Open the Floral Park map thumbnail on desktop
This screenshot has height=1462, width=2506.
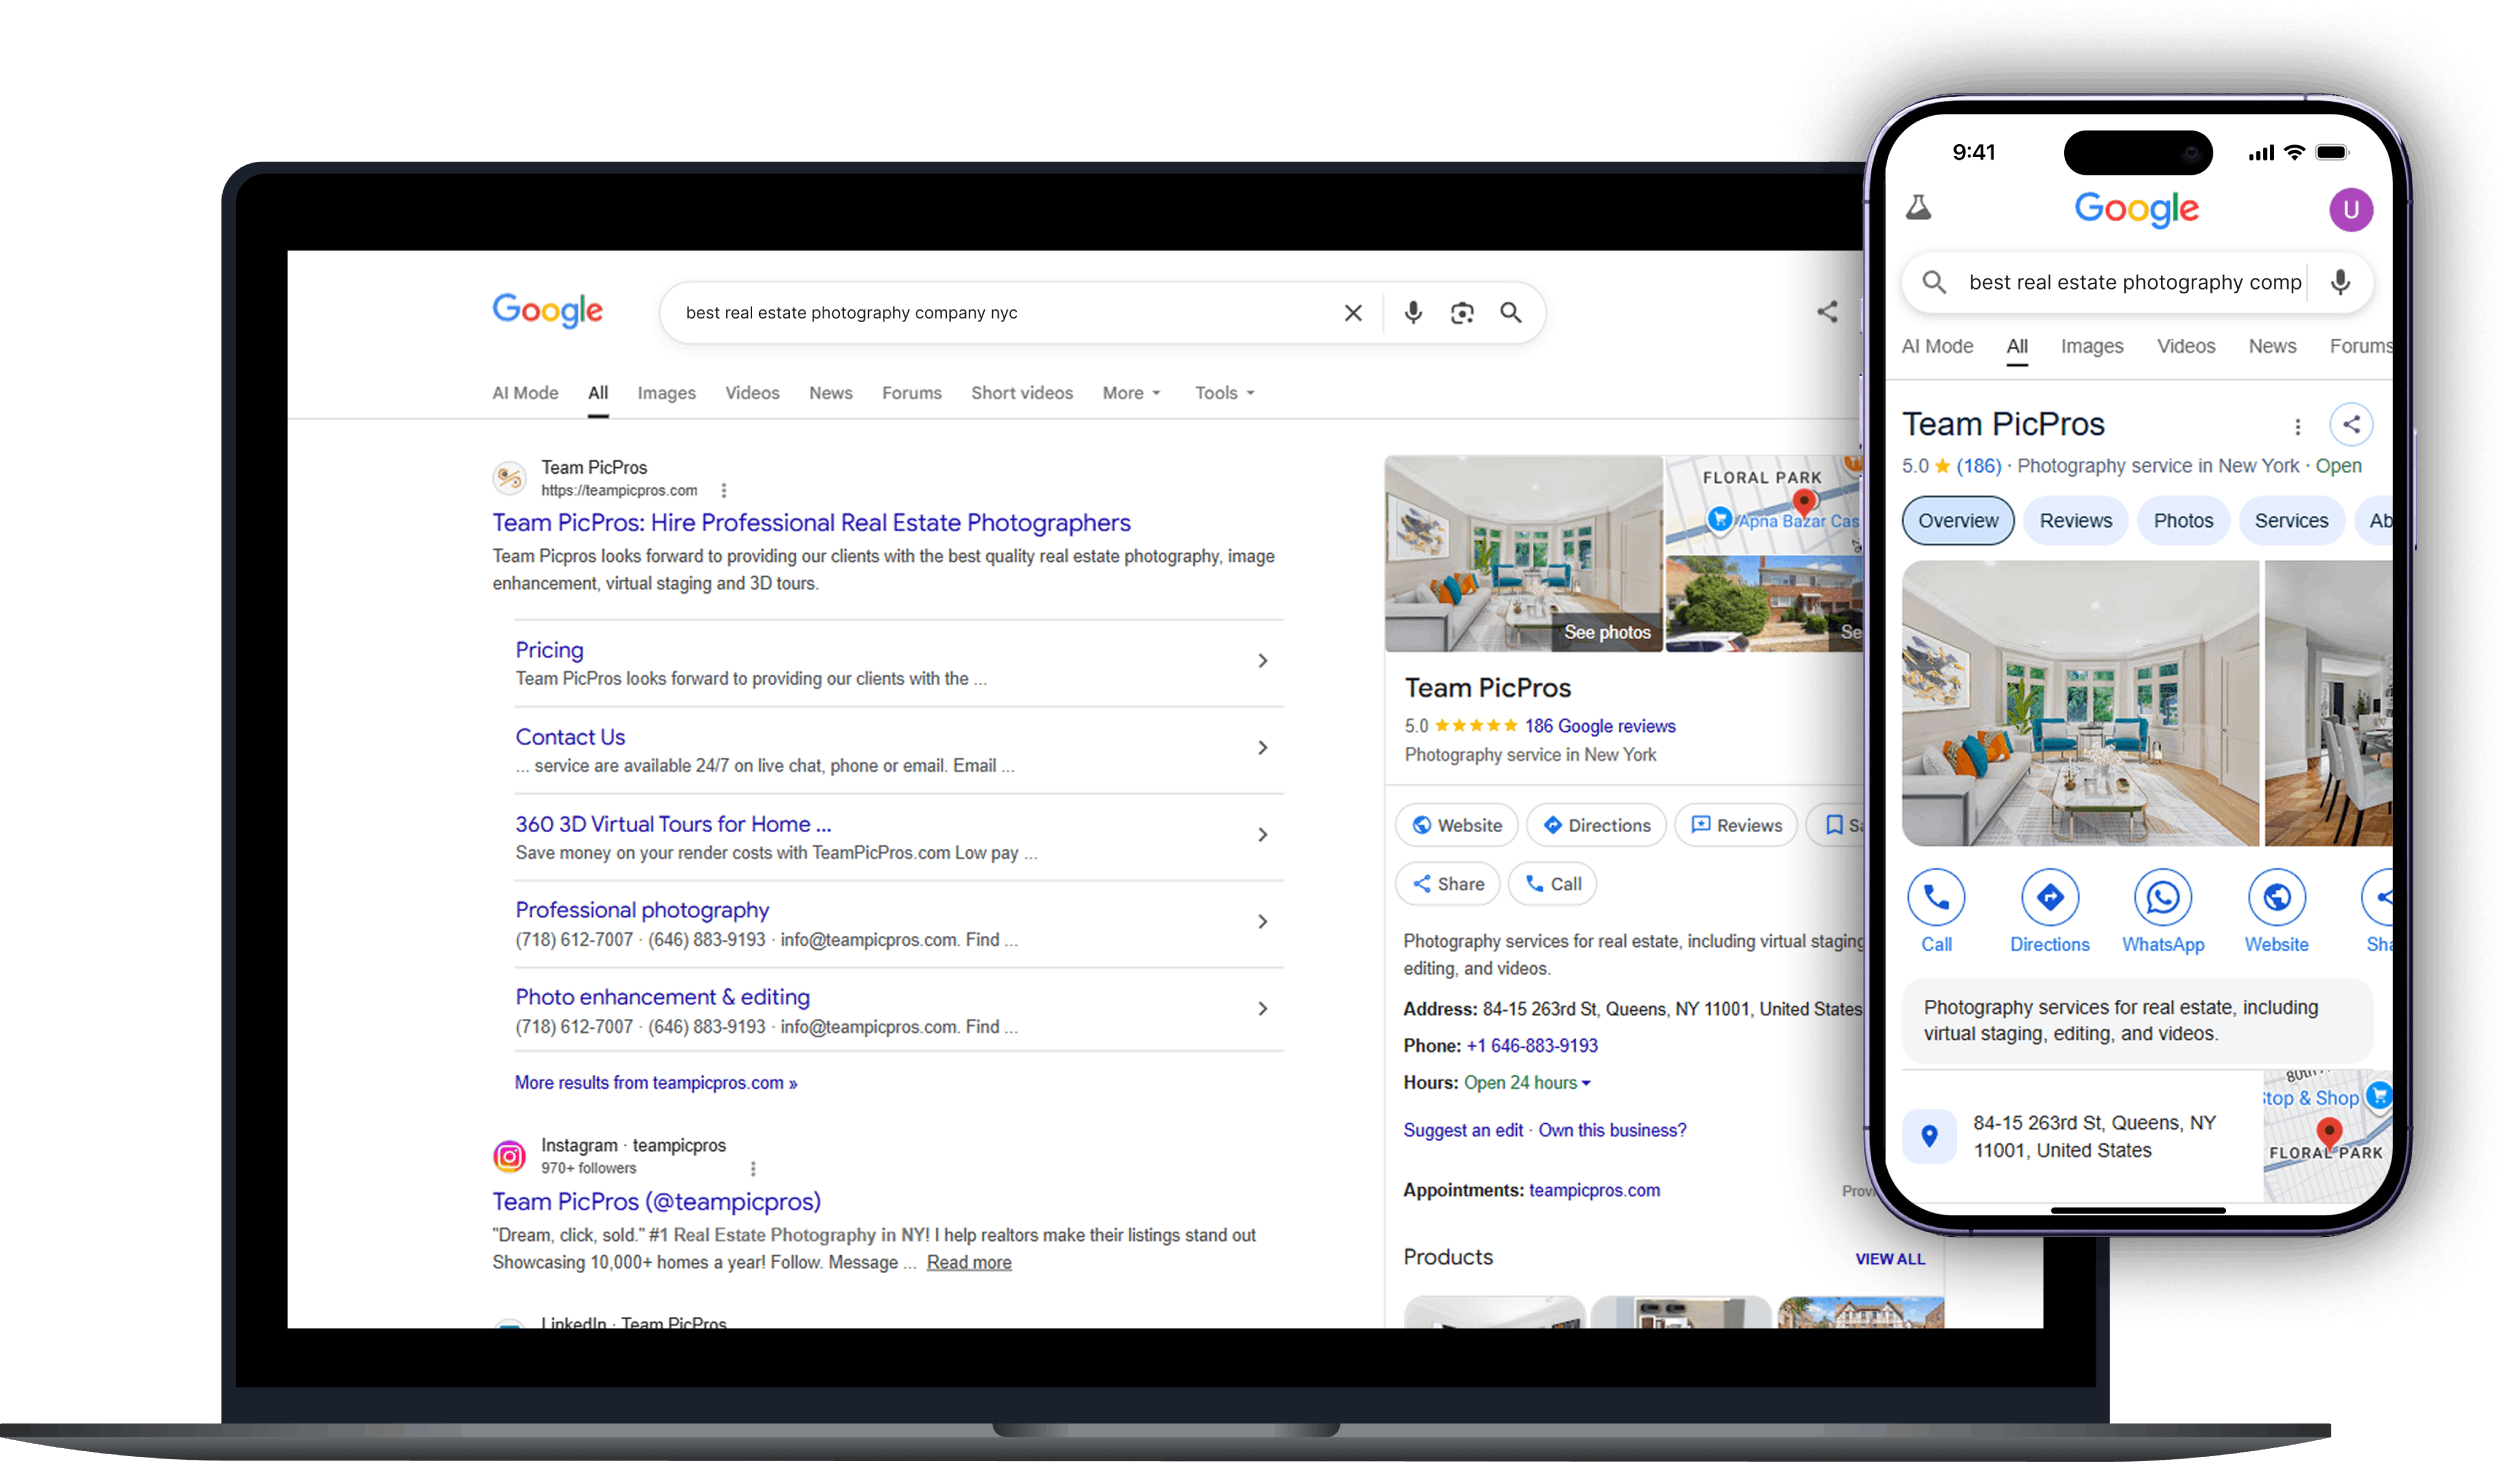click(1764, 505)
